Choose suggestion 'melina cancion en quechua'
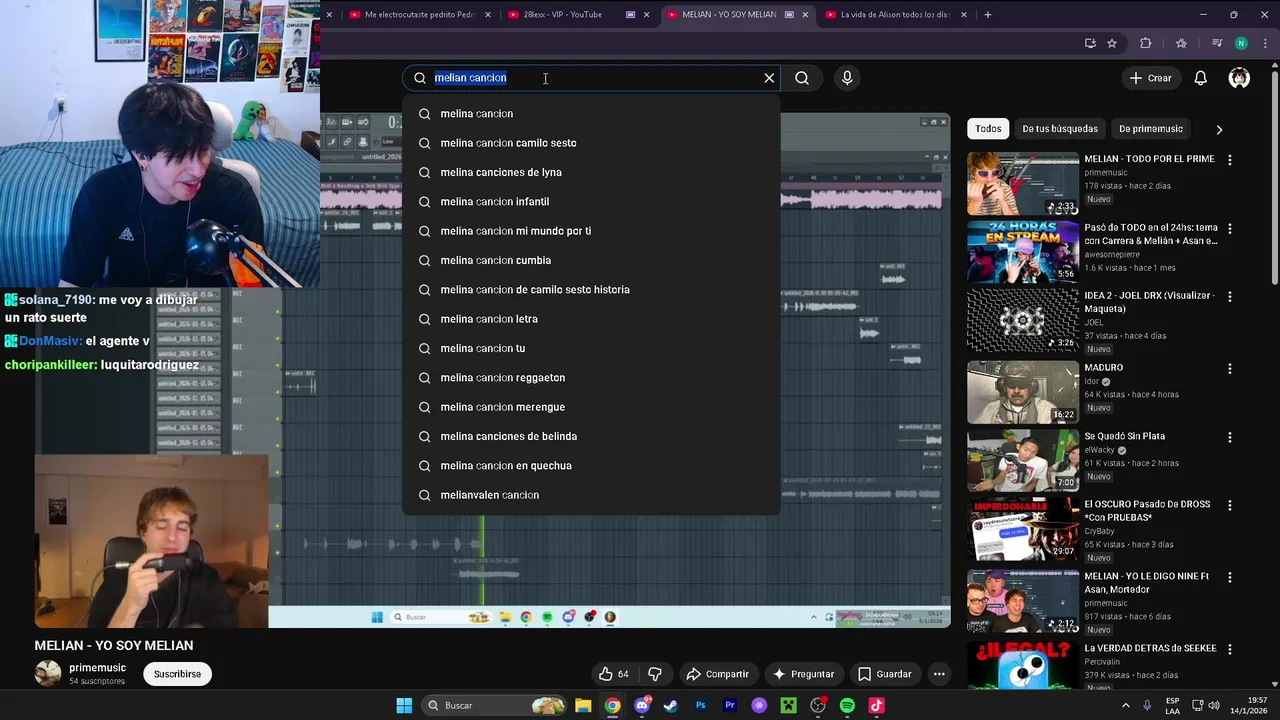Viewport: 1280px width, 720px height. [591, 466]
